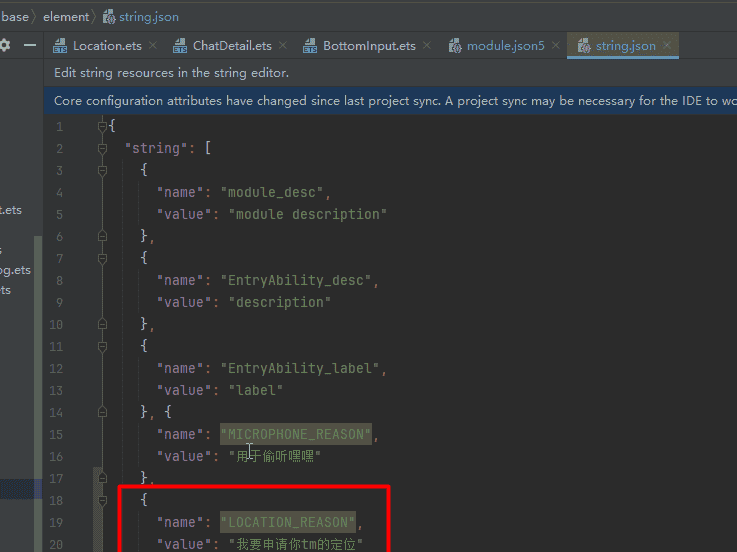The image size is (737, 552).
Task: Collapse the root brace fold on line 1
Action: pos(102,127)
